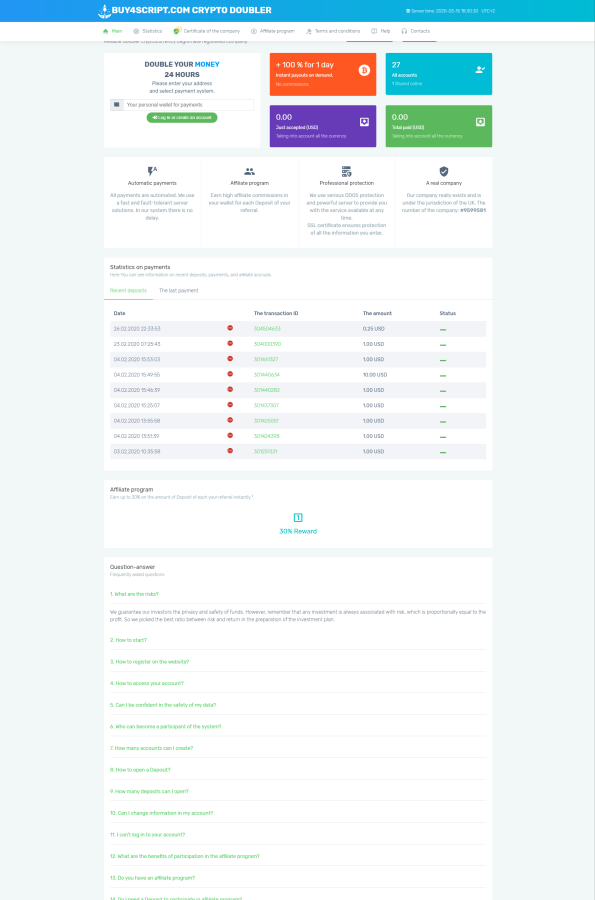Expand 'How many deposits can I open?'

[x=149, y=792]
